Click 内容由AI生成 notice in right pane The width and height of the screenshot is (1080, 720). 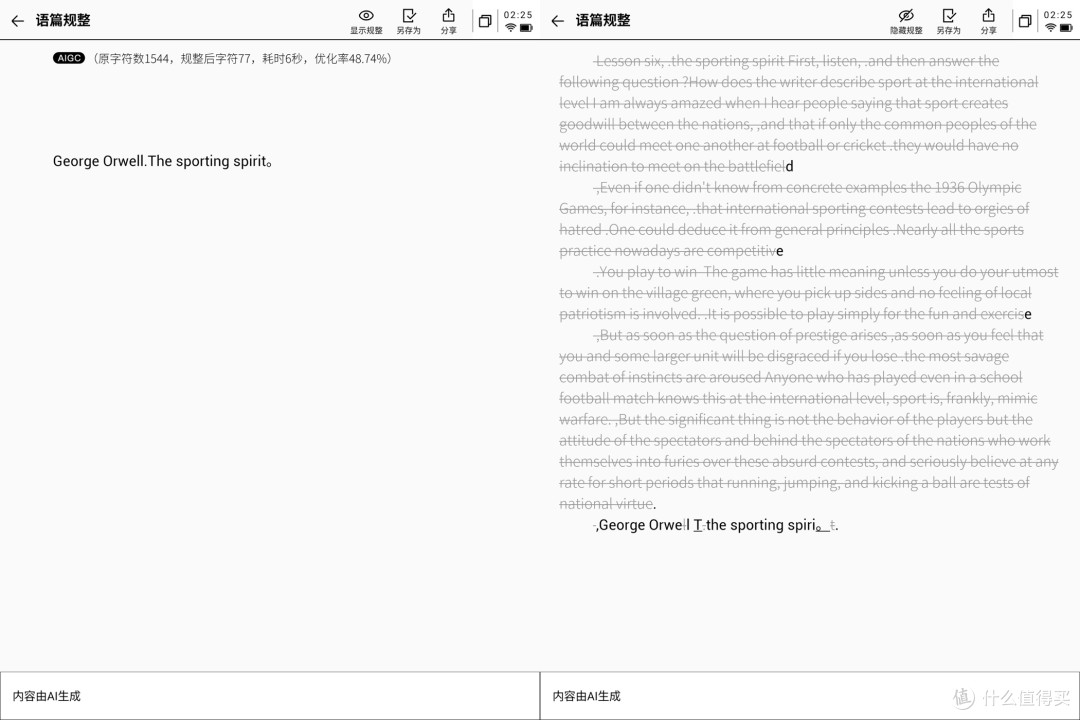587,697
